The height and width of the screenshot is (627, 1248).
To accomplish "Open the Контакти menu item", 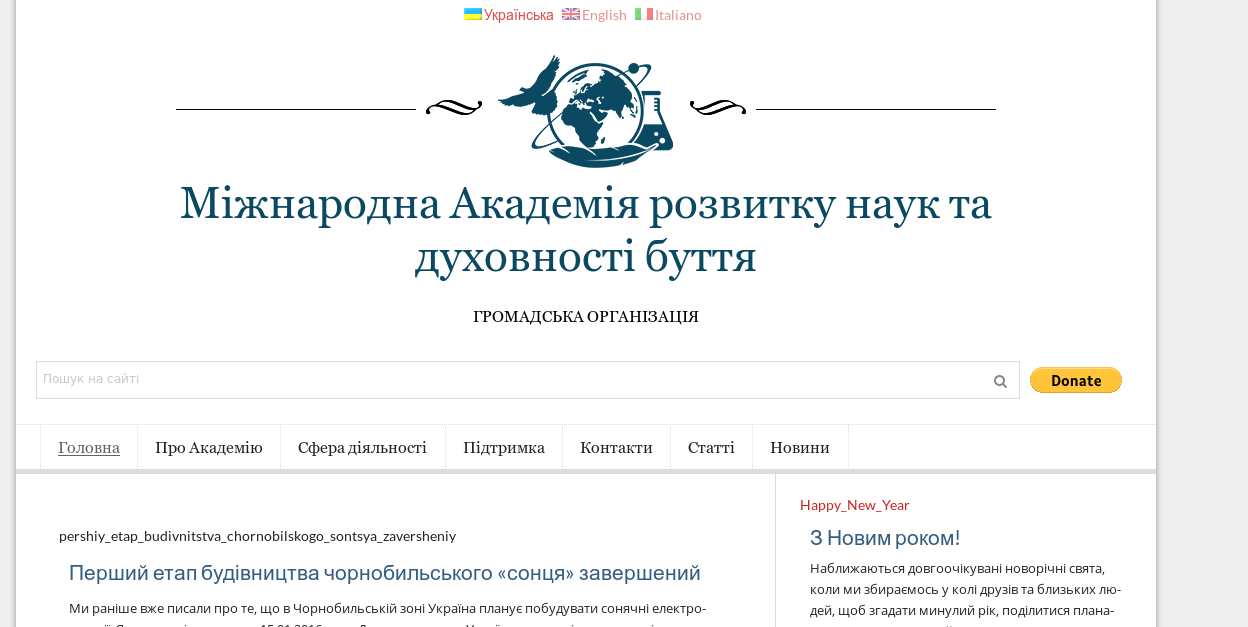I will click(x=616, y=448).
